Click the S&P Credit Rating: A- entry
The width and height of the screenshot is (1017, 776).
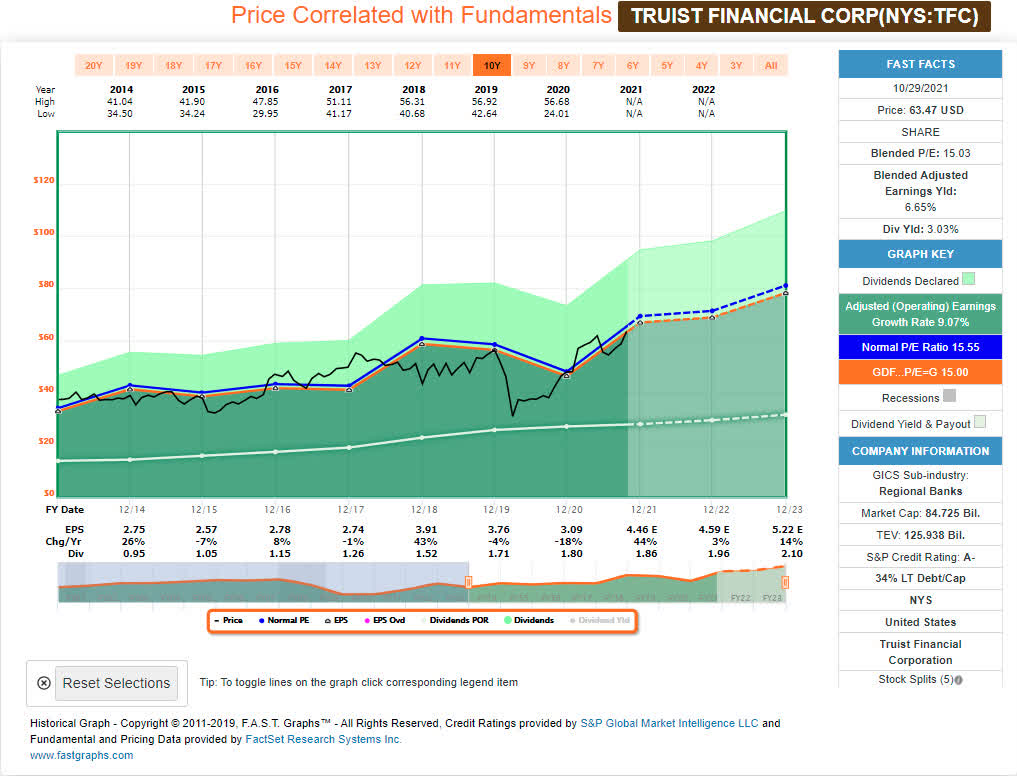[x=920, y=557]
